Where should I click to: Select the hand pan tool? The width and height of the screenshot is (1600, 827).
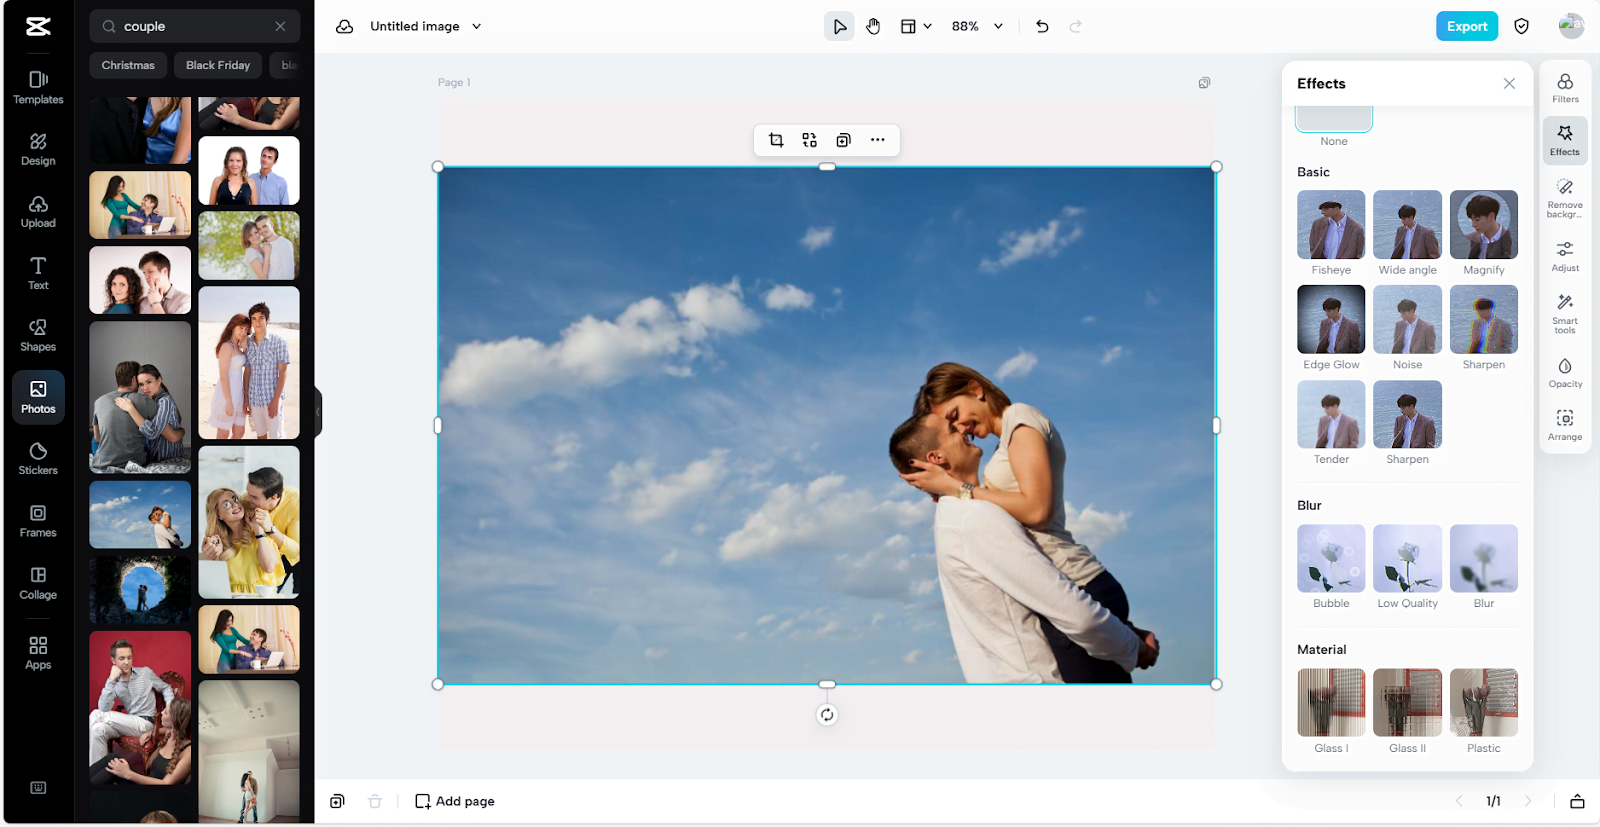pyautogui.click(x=873, y=27)
